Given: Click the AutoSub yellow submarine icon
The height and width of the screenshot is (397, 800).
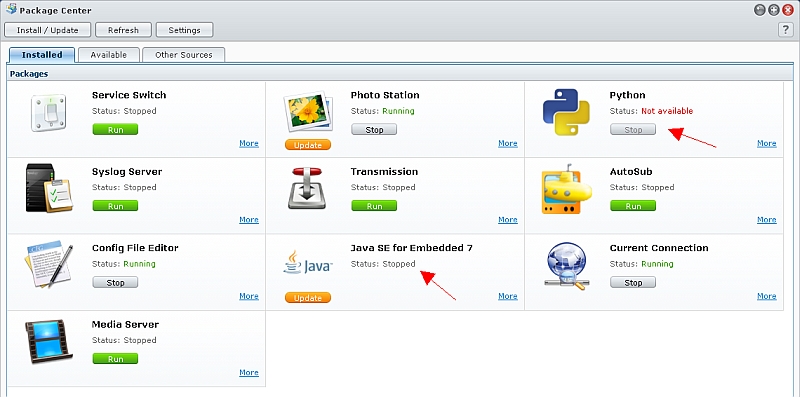Looking at the screenshot, I should tap(566, 188).
